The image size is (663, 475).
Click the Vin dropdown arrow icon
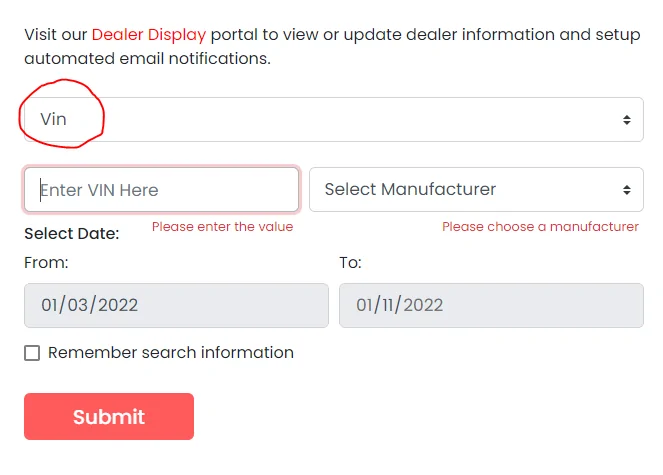626,120
